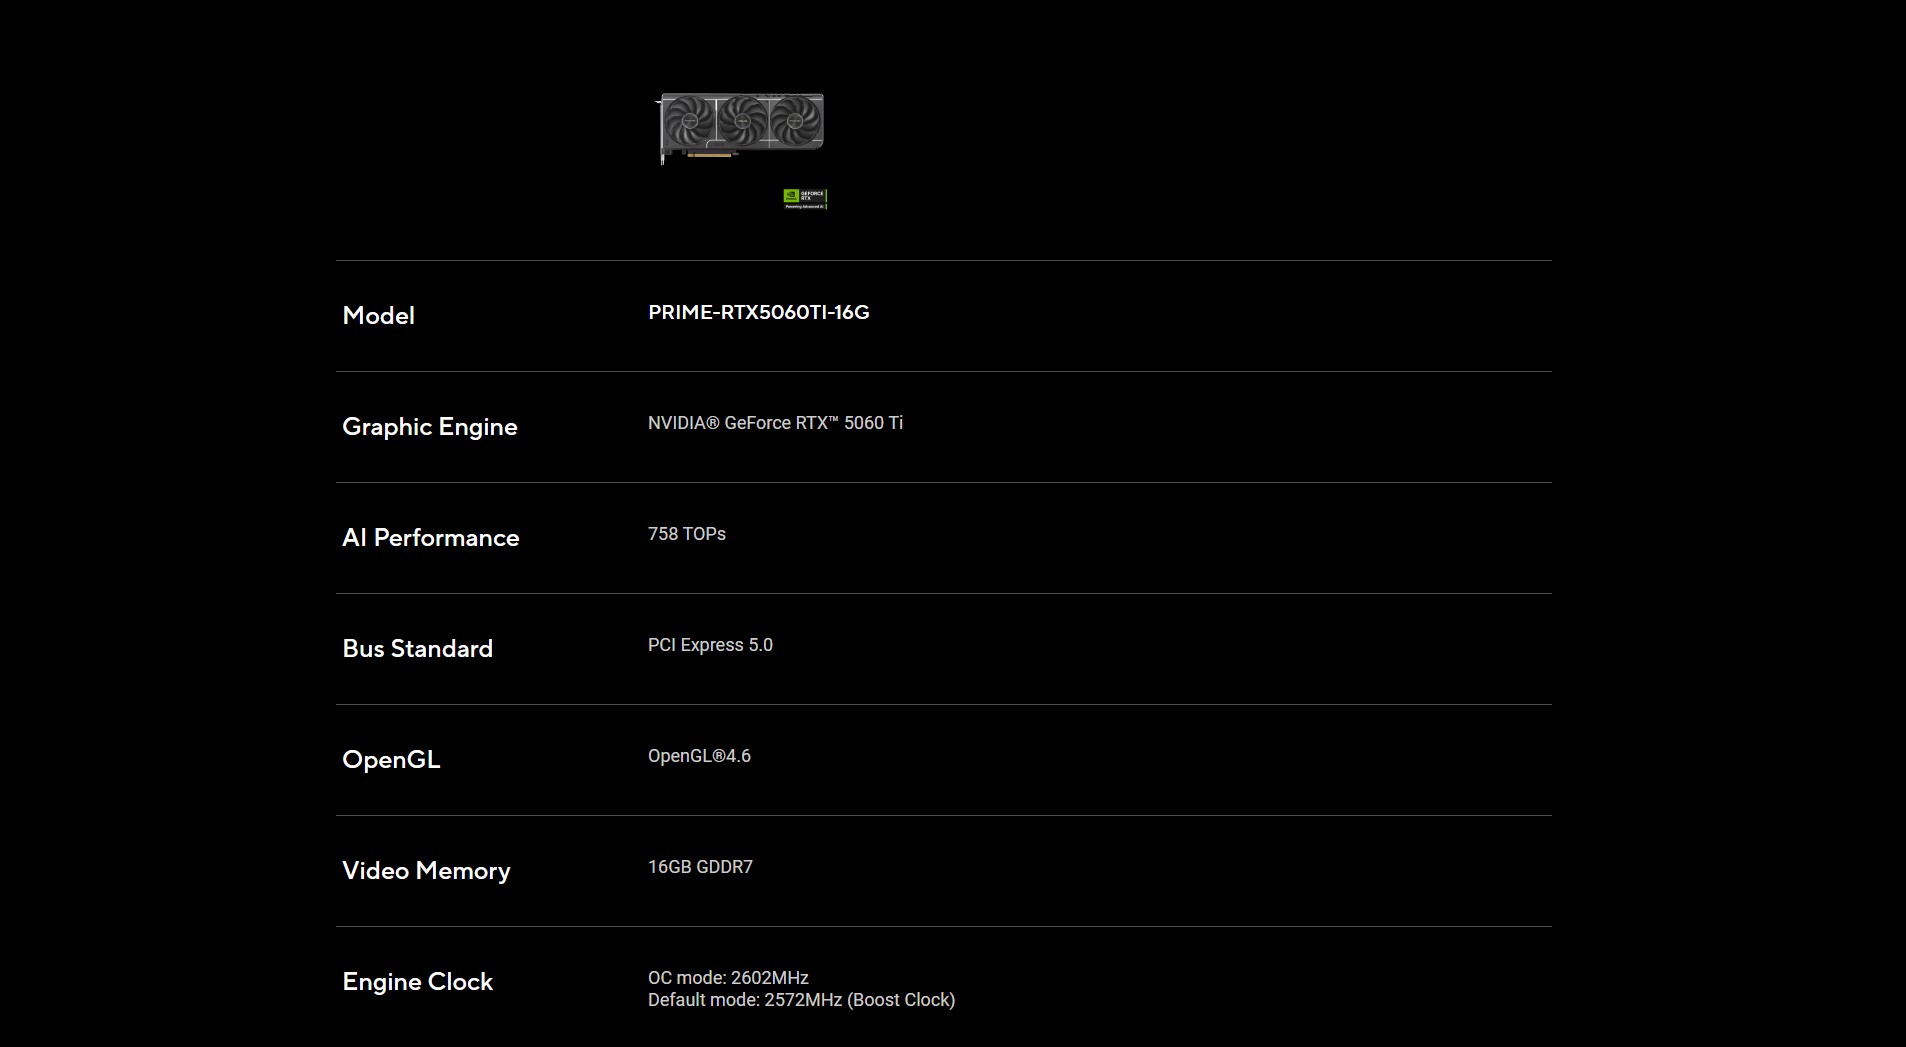This screenshot has height=1047, width=1906.
Task: Click the OpenGL®4.6 value
Action: coord(699,756)
